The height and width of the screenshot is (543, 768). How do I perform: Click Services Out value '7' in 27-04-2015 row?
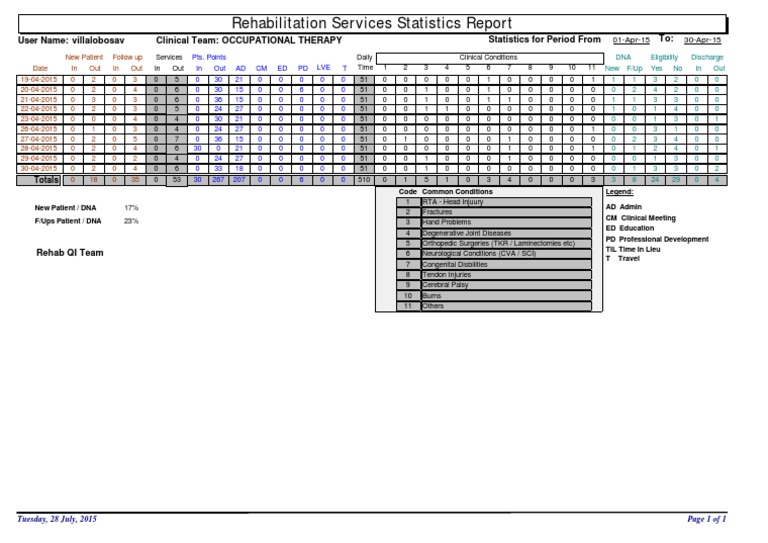point(177,139)
